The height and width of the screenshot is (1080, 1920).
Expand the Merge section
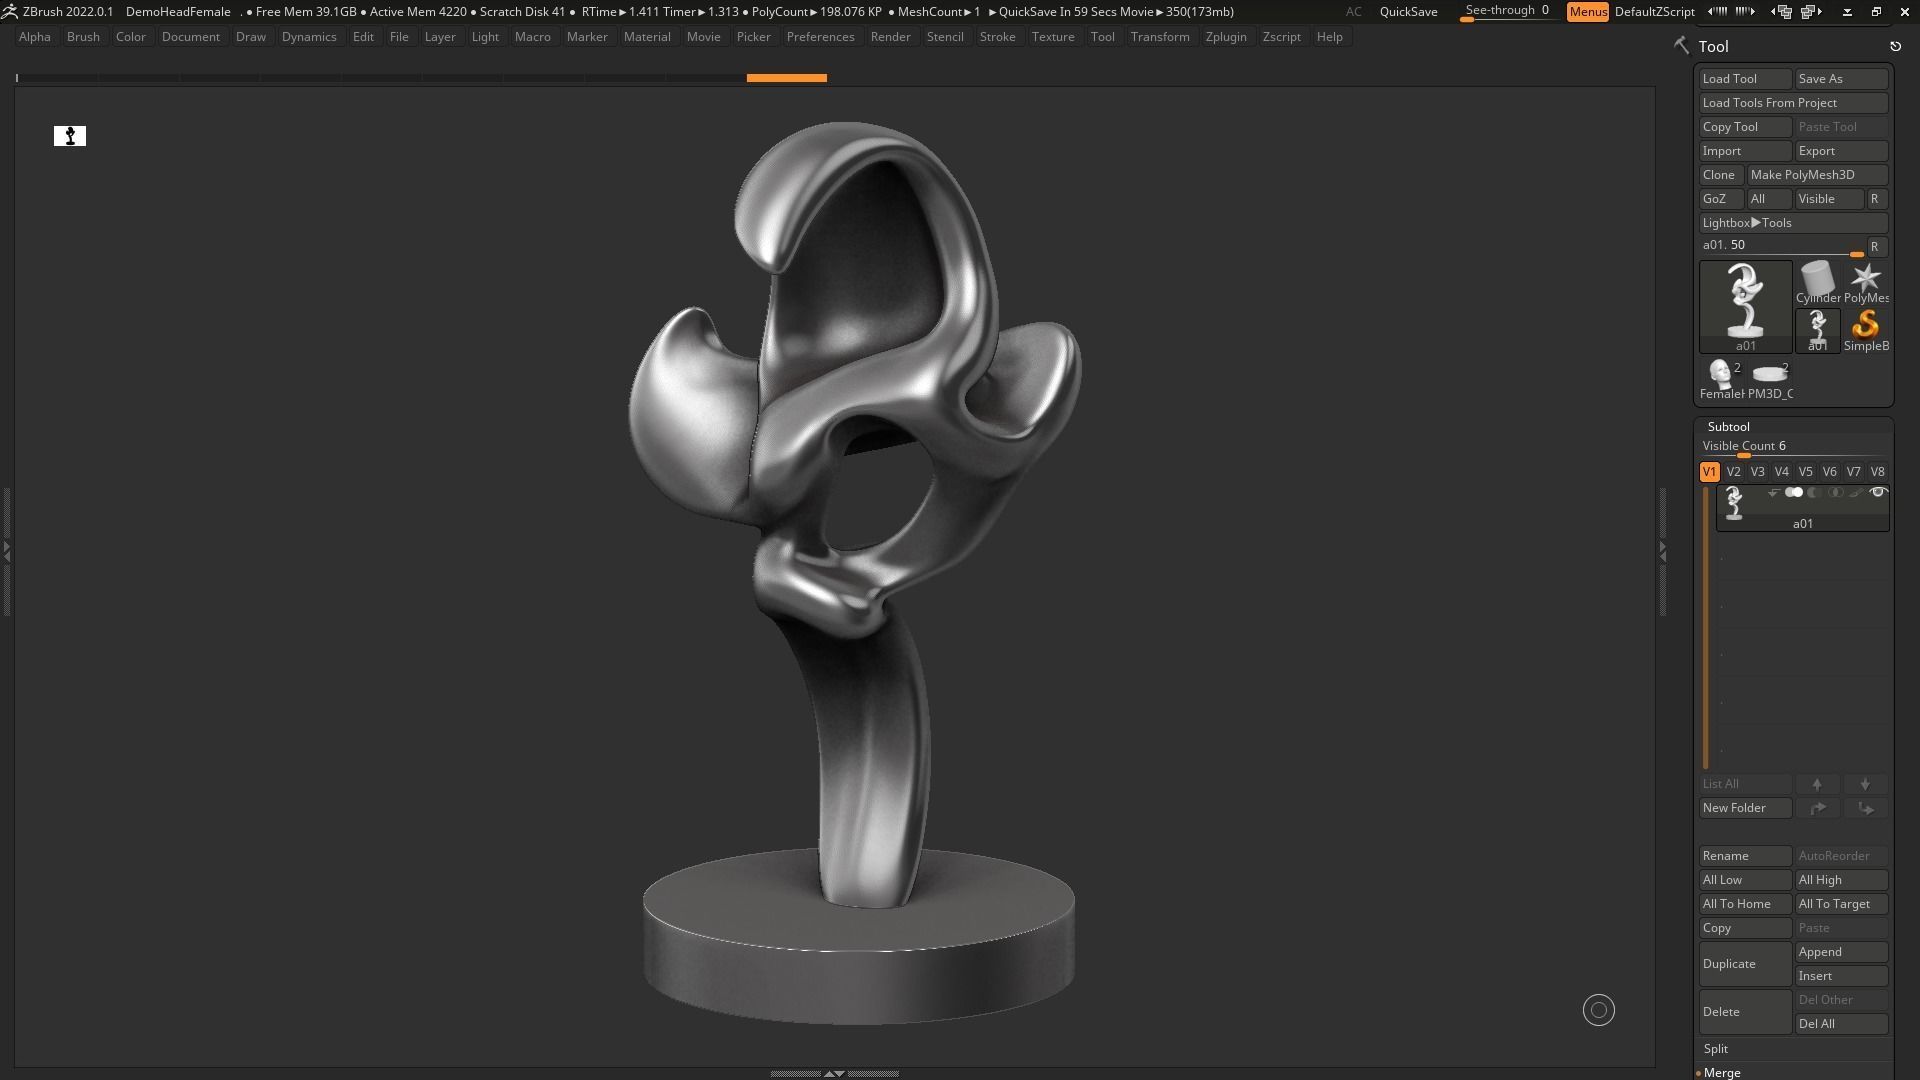(1722, 1073)
